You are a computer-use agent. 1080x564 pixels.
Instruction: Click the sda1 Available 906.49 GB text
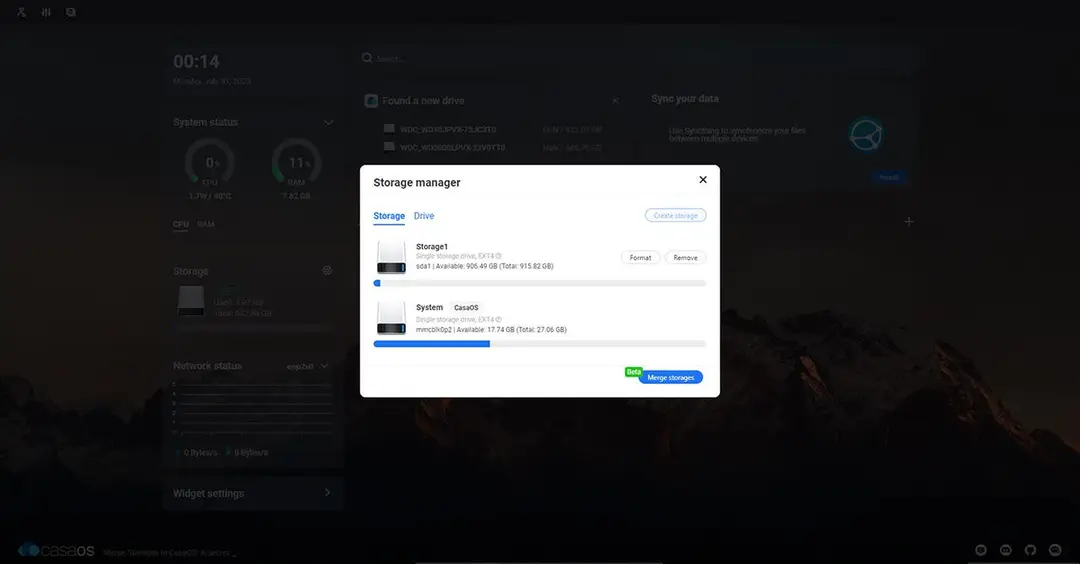pyautogui.click(x=484, y=267)
